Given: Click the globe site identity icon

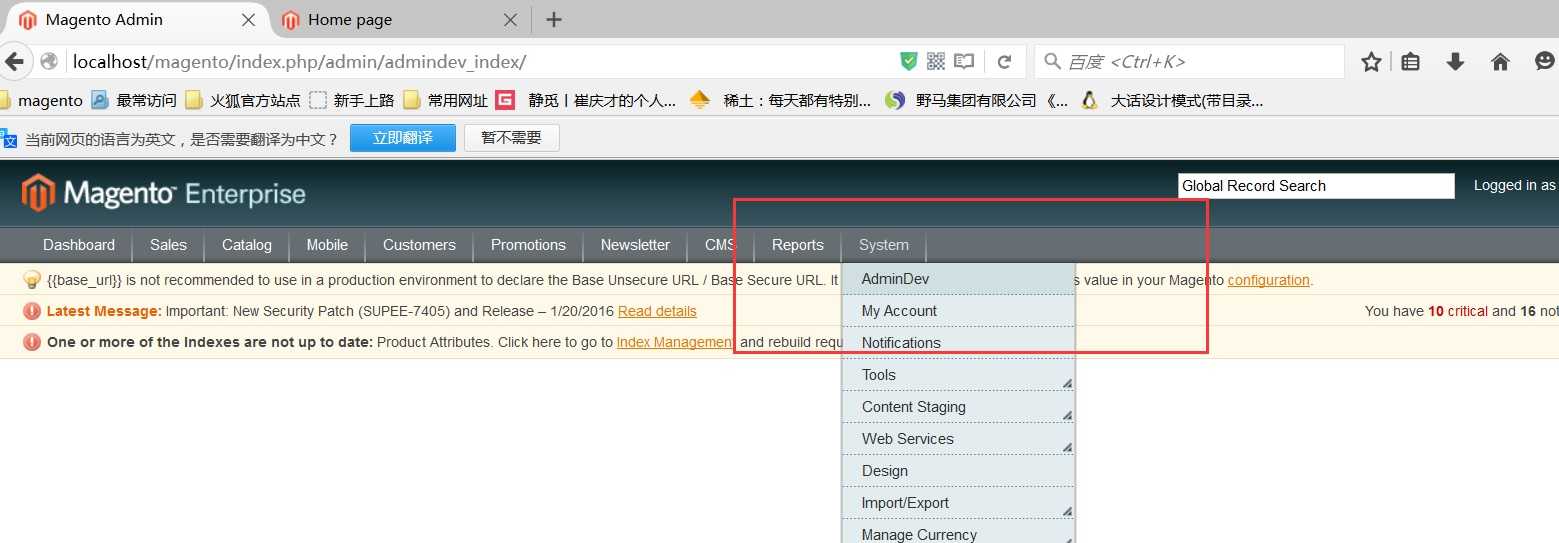Looking at the screenshot, I should pyautogui.click(x=49, y=62).
